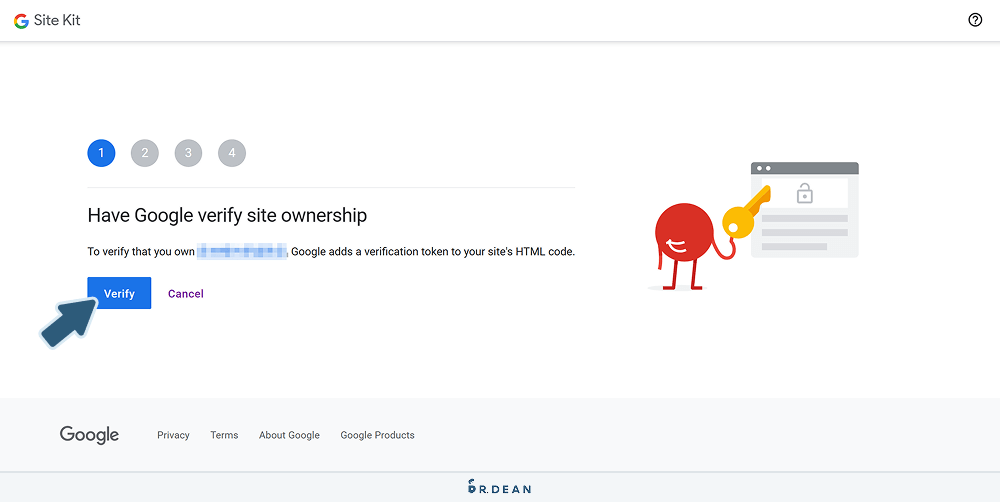The height and width of the screenshot is (502, 1000).
Task: Select step 1 circle
Action: [101, 153]
